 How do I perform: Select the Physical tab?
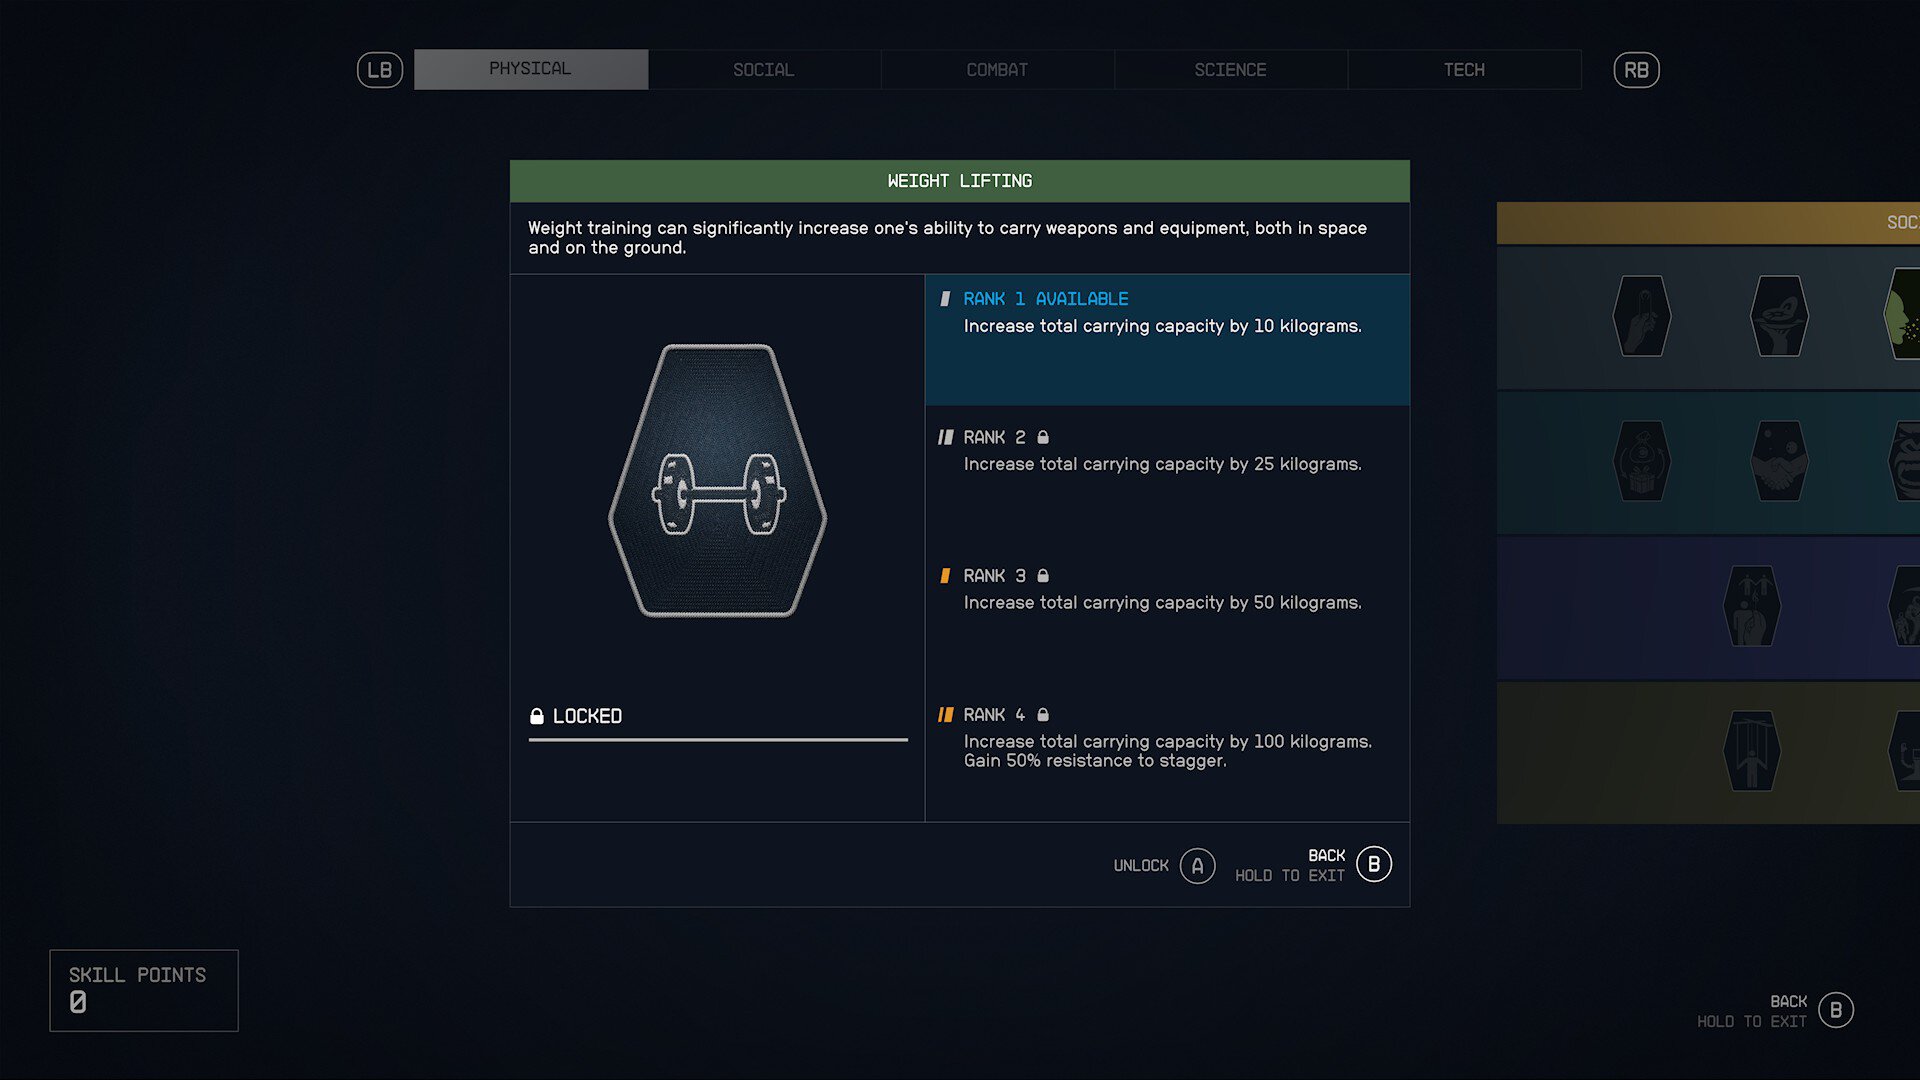pyautogui.click(x=529, y=70)
